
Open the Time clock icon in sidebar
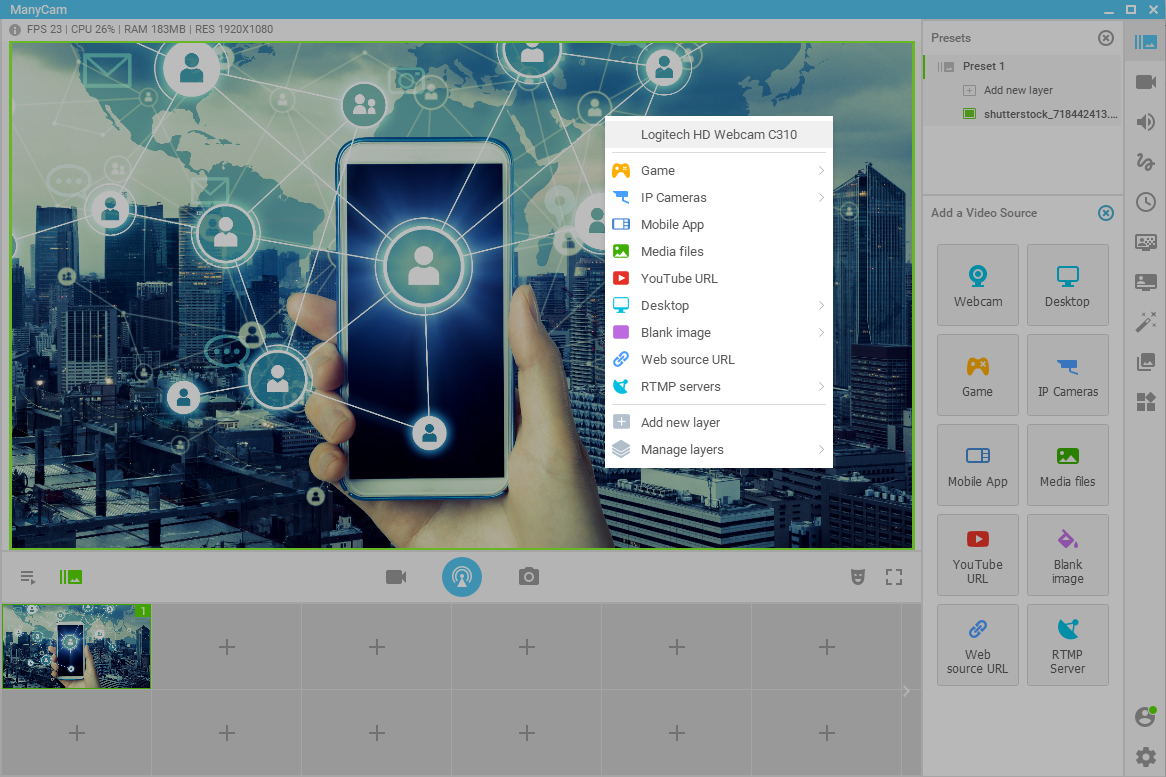tap(1145, 201)
